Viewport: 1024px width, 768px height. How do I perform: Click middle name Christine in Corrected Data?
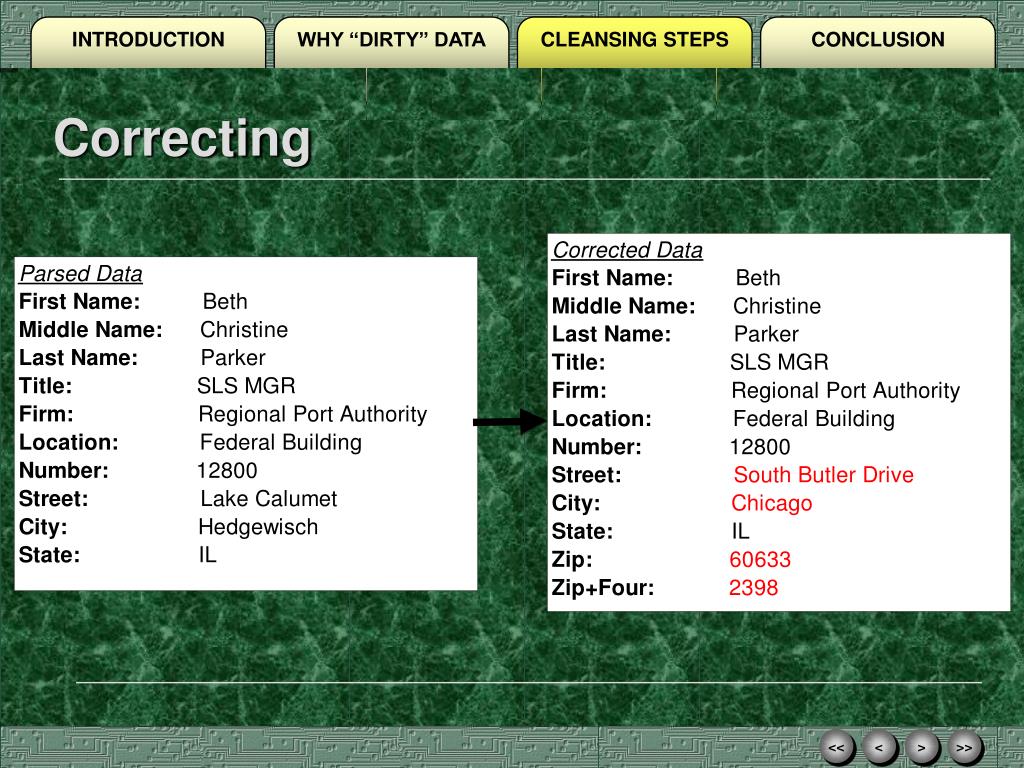[x=777, y=306]
